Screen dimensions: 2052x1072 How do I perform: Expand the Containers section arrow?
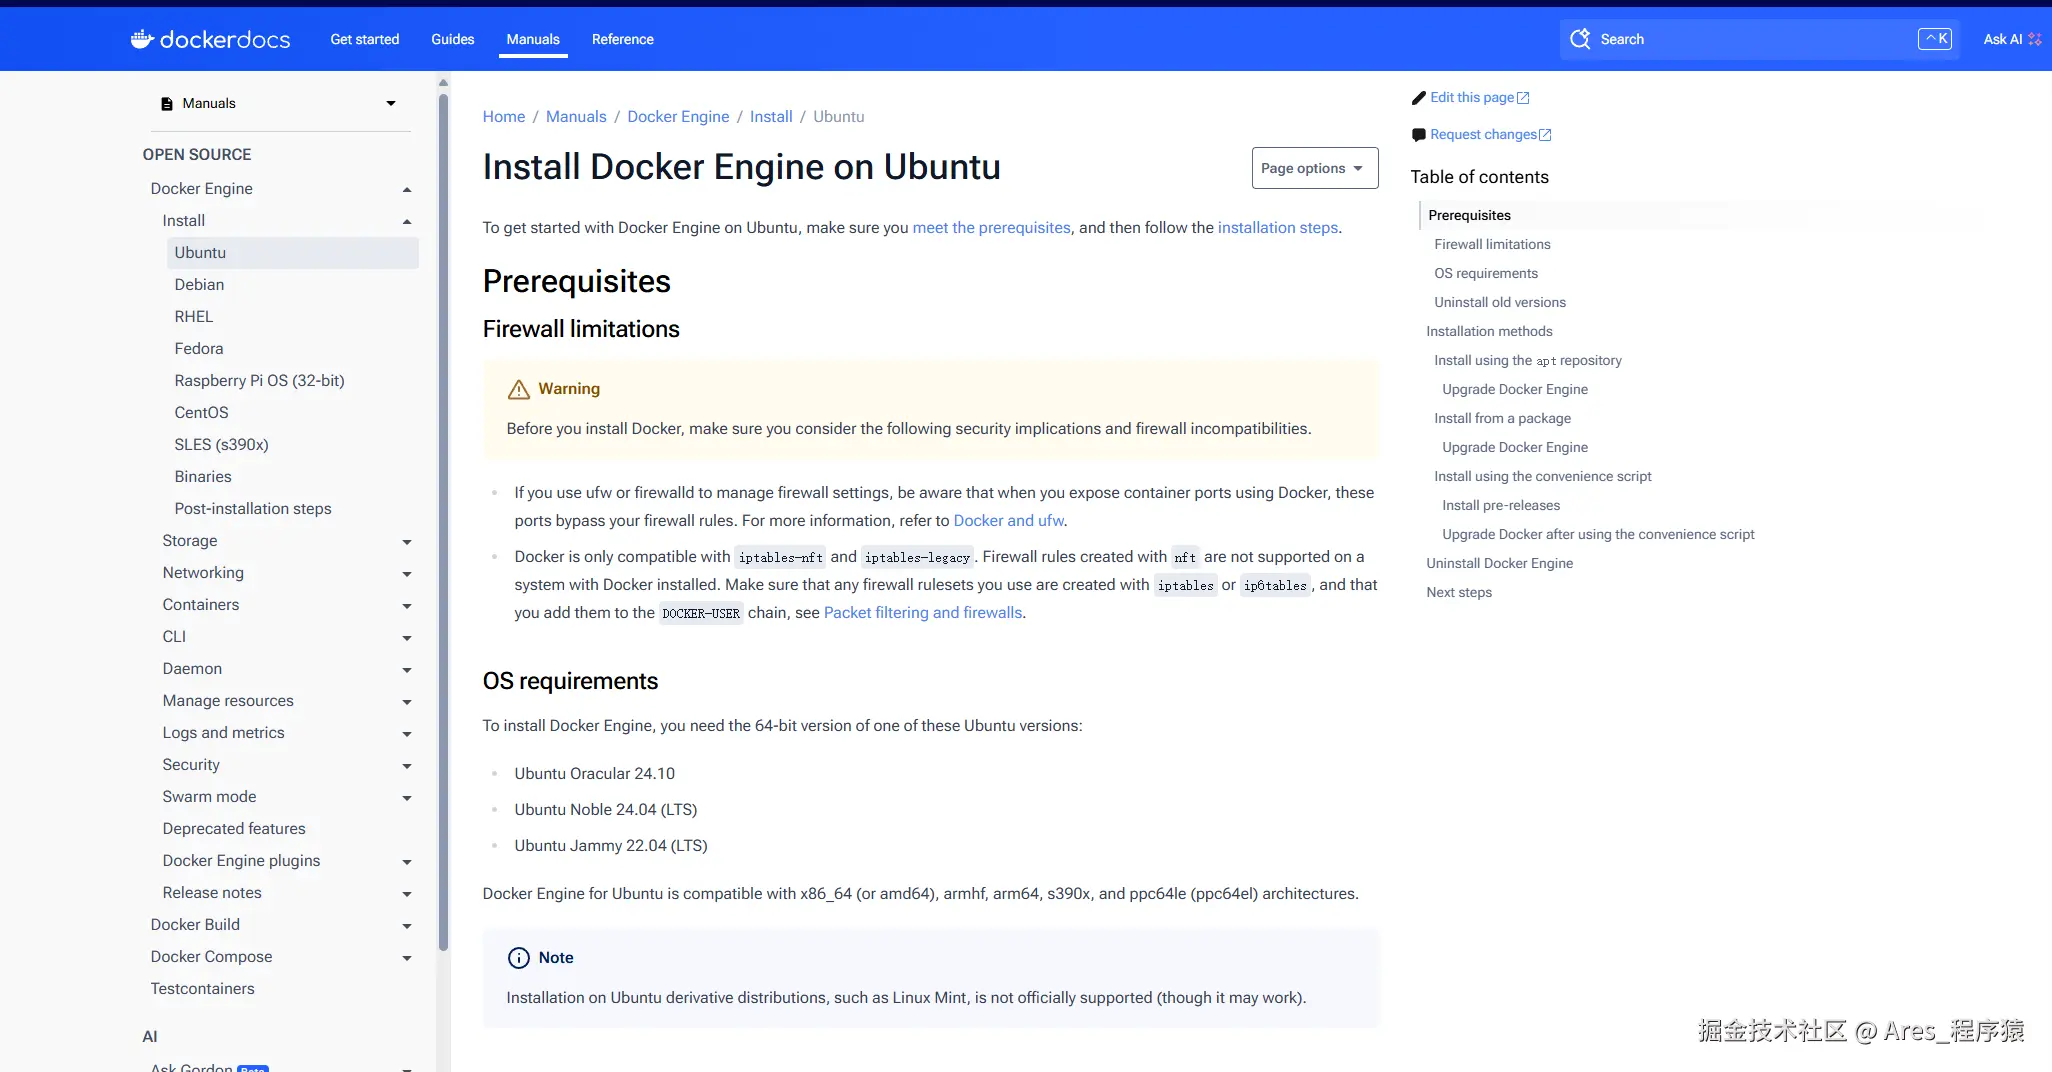tap(407, 606)
